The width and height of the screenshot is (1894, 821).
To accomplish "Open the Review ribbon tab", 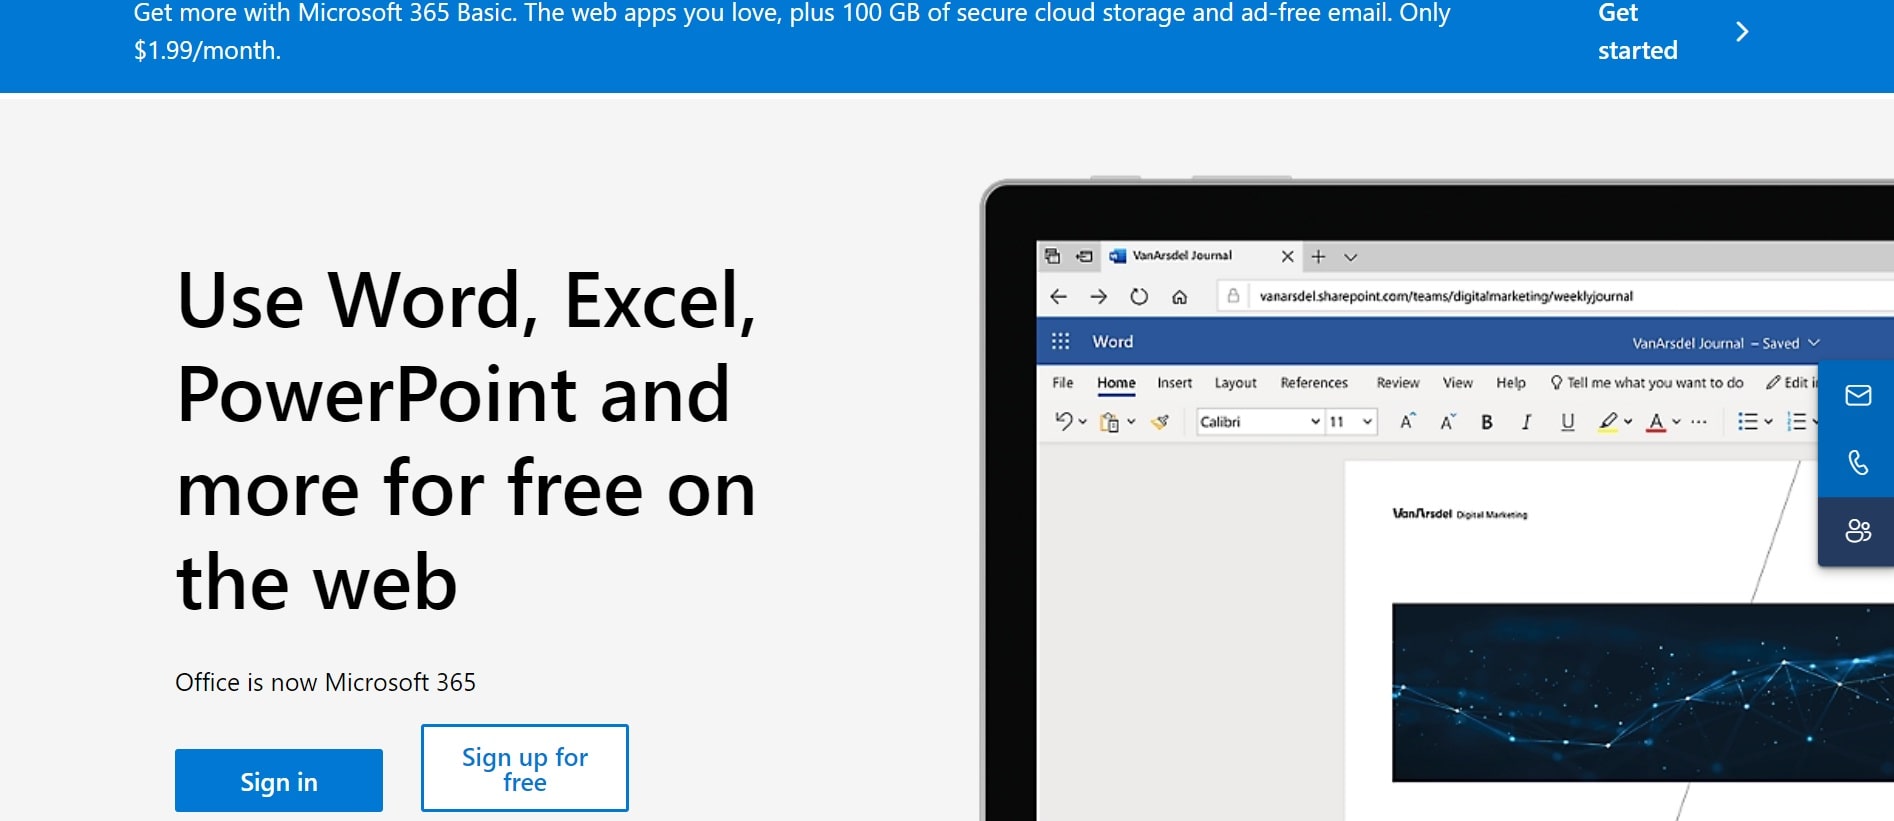I will [1398, 382].
